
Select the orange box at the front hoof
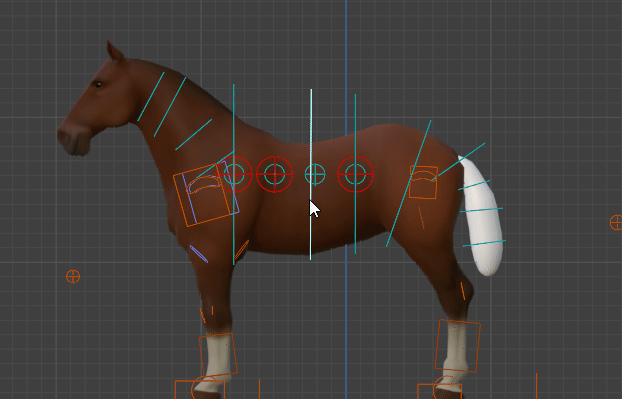(x=200, y=389)
